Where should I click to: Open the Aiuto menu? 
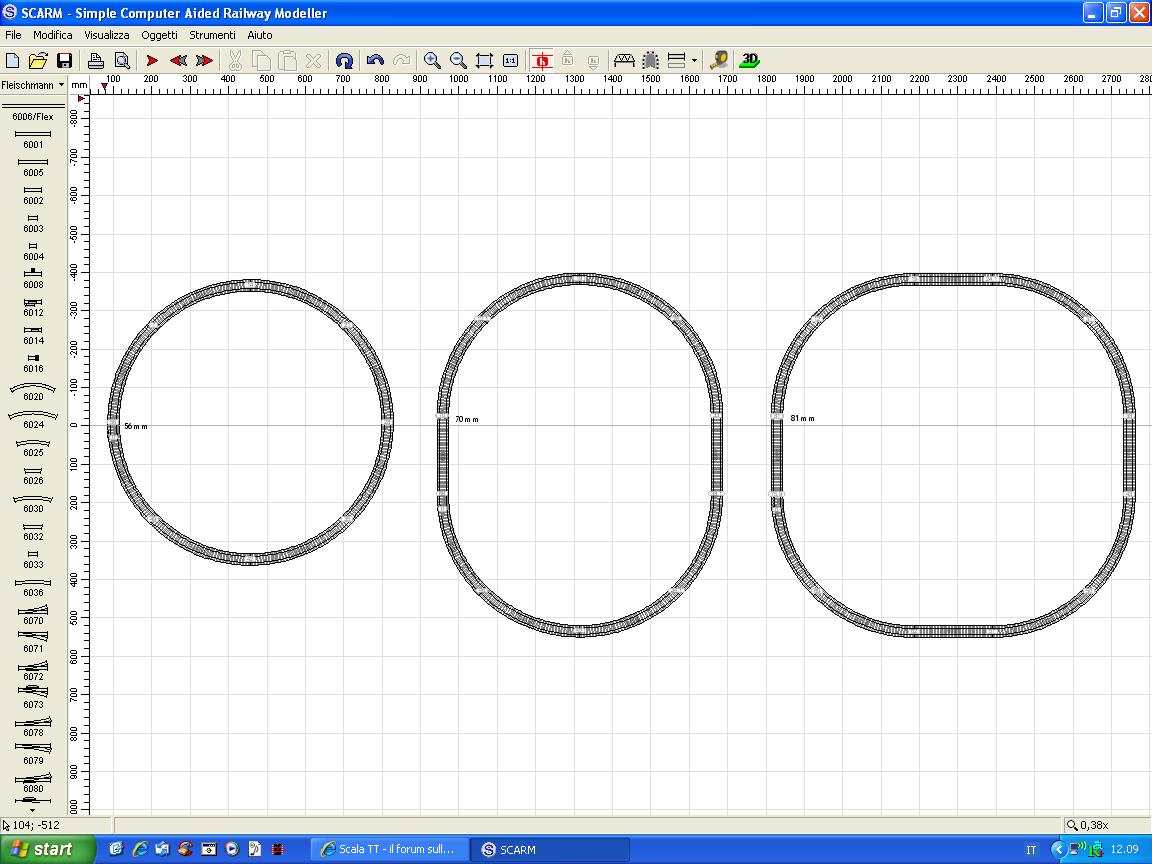point(260,35)
